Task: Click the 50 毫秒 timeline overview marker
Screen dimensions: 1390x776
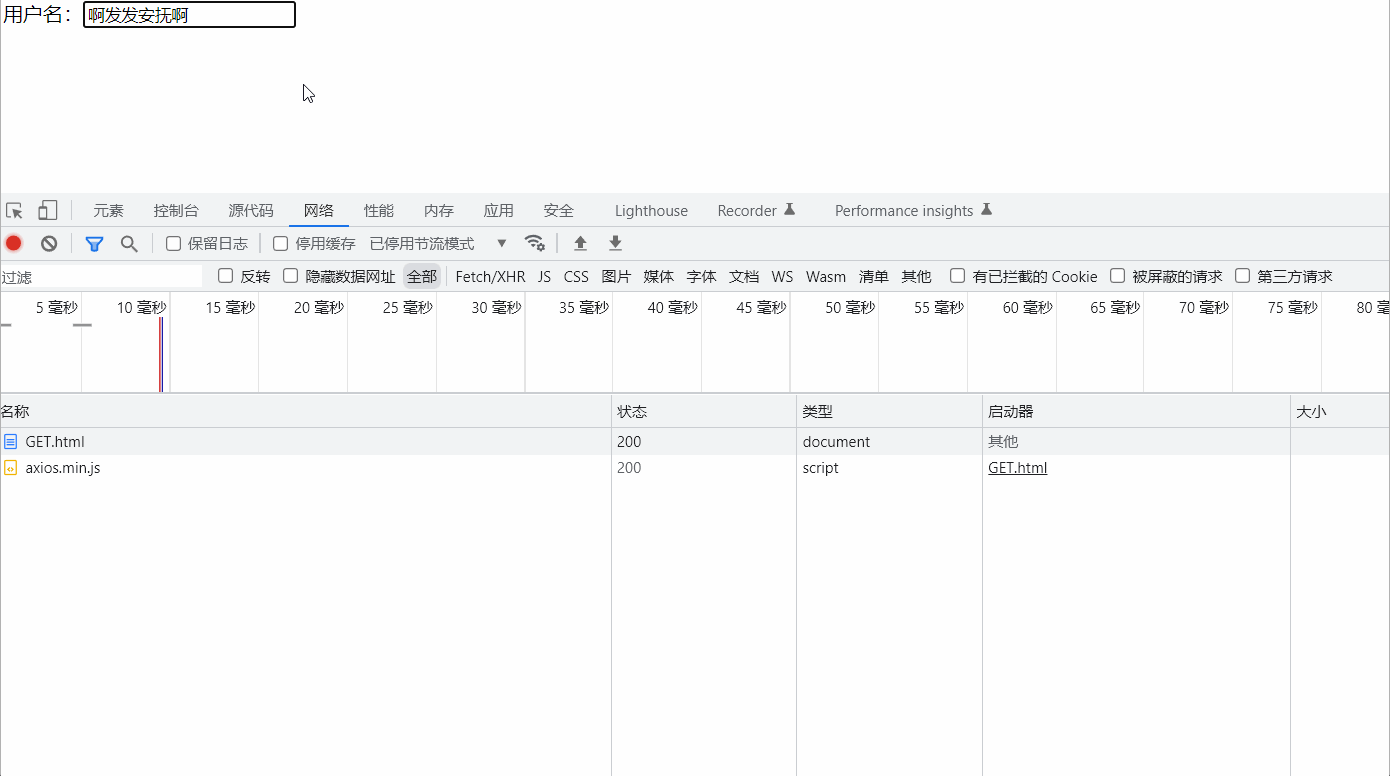Action: pos(850,307)
